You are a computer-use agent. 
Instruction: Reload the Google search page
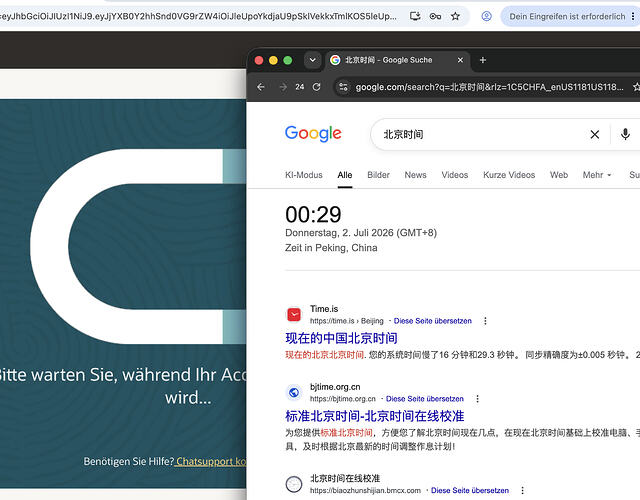click(316, 87)
